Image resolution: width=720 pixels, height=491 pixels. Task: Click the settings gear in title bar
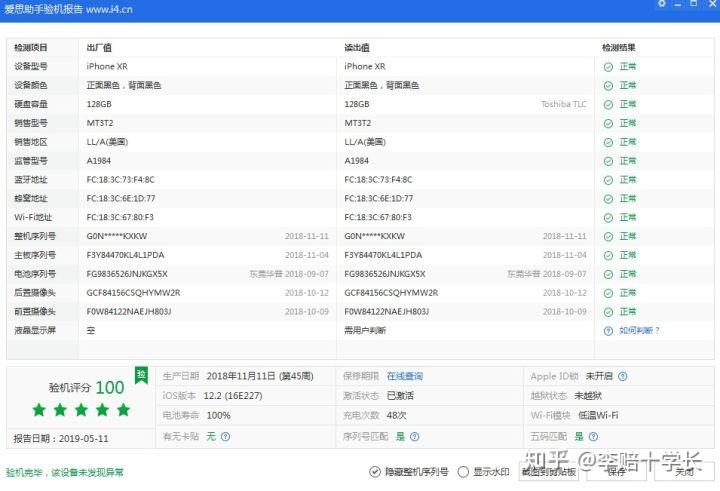pos(662,3)
